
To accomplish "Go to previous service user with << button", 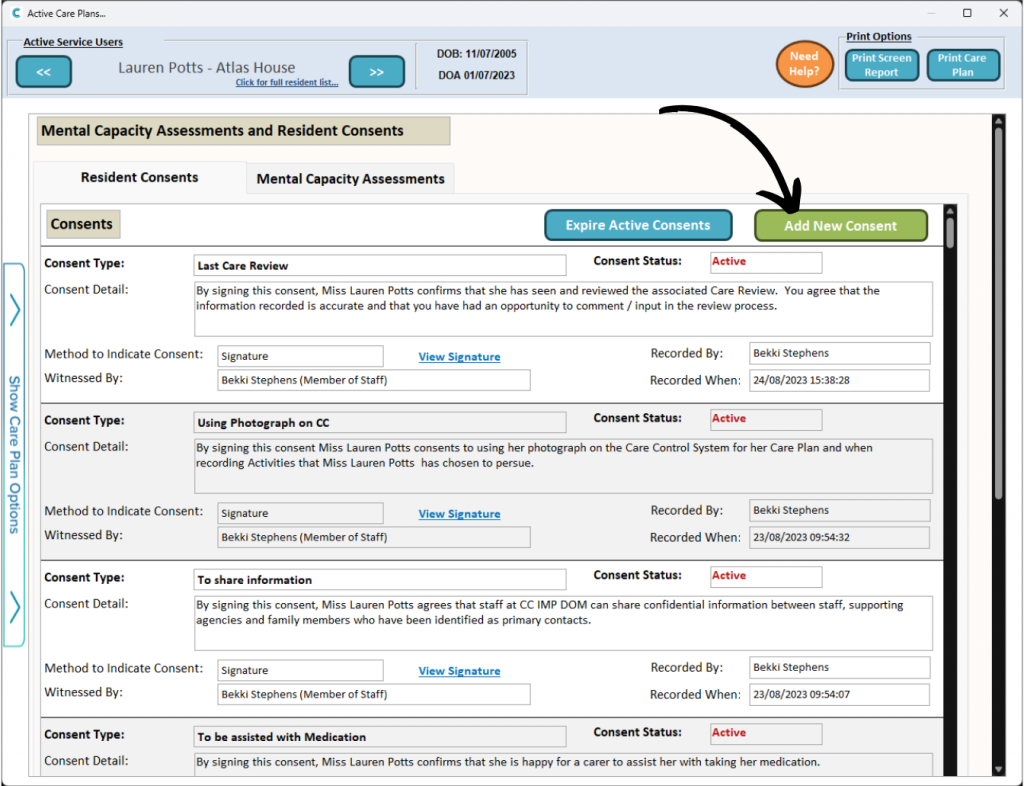I will pos(44,72).
